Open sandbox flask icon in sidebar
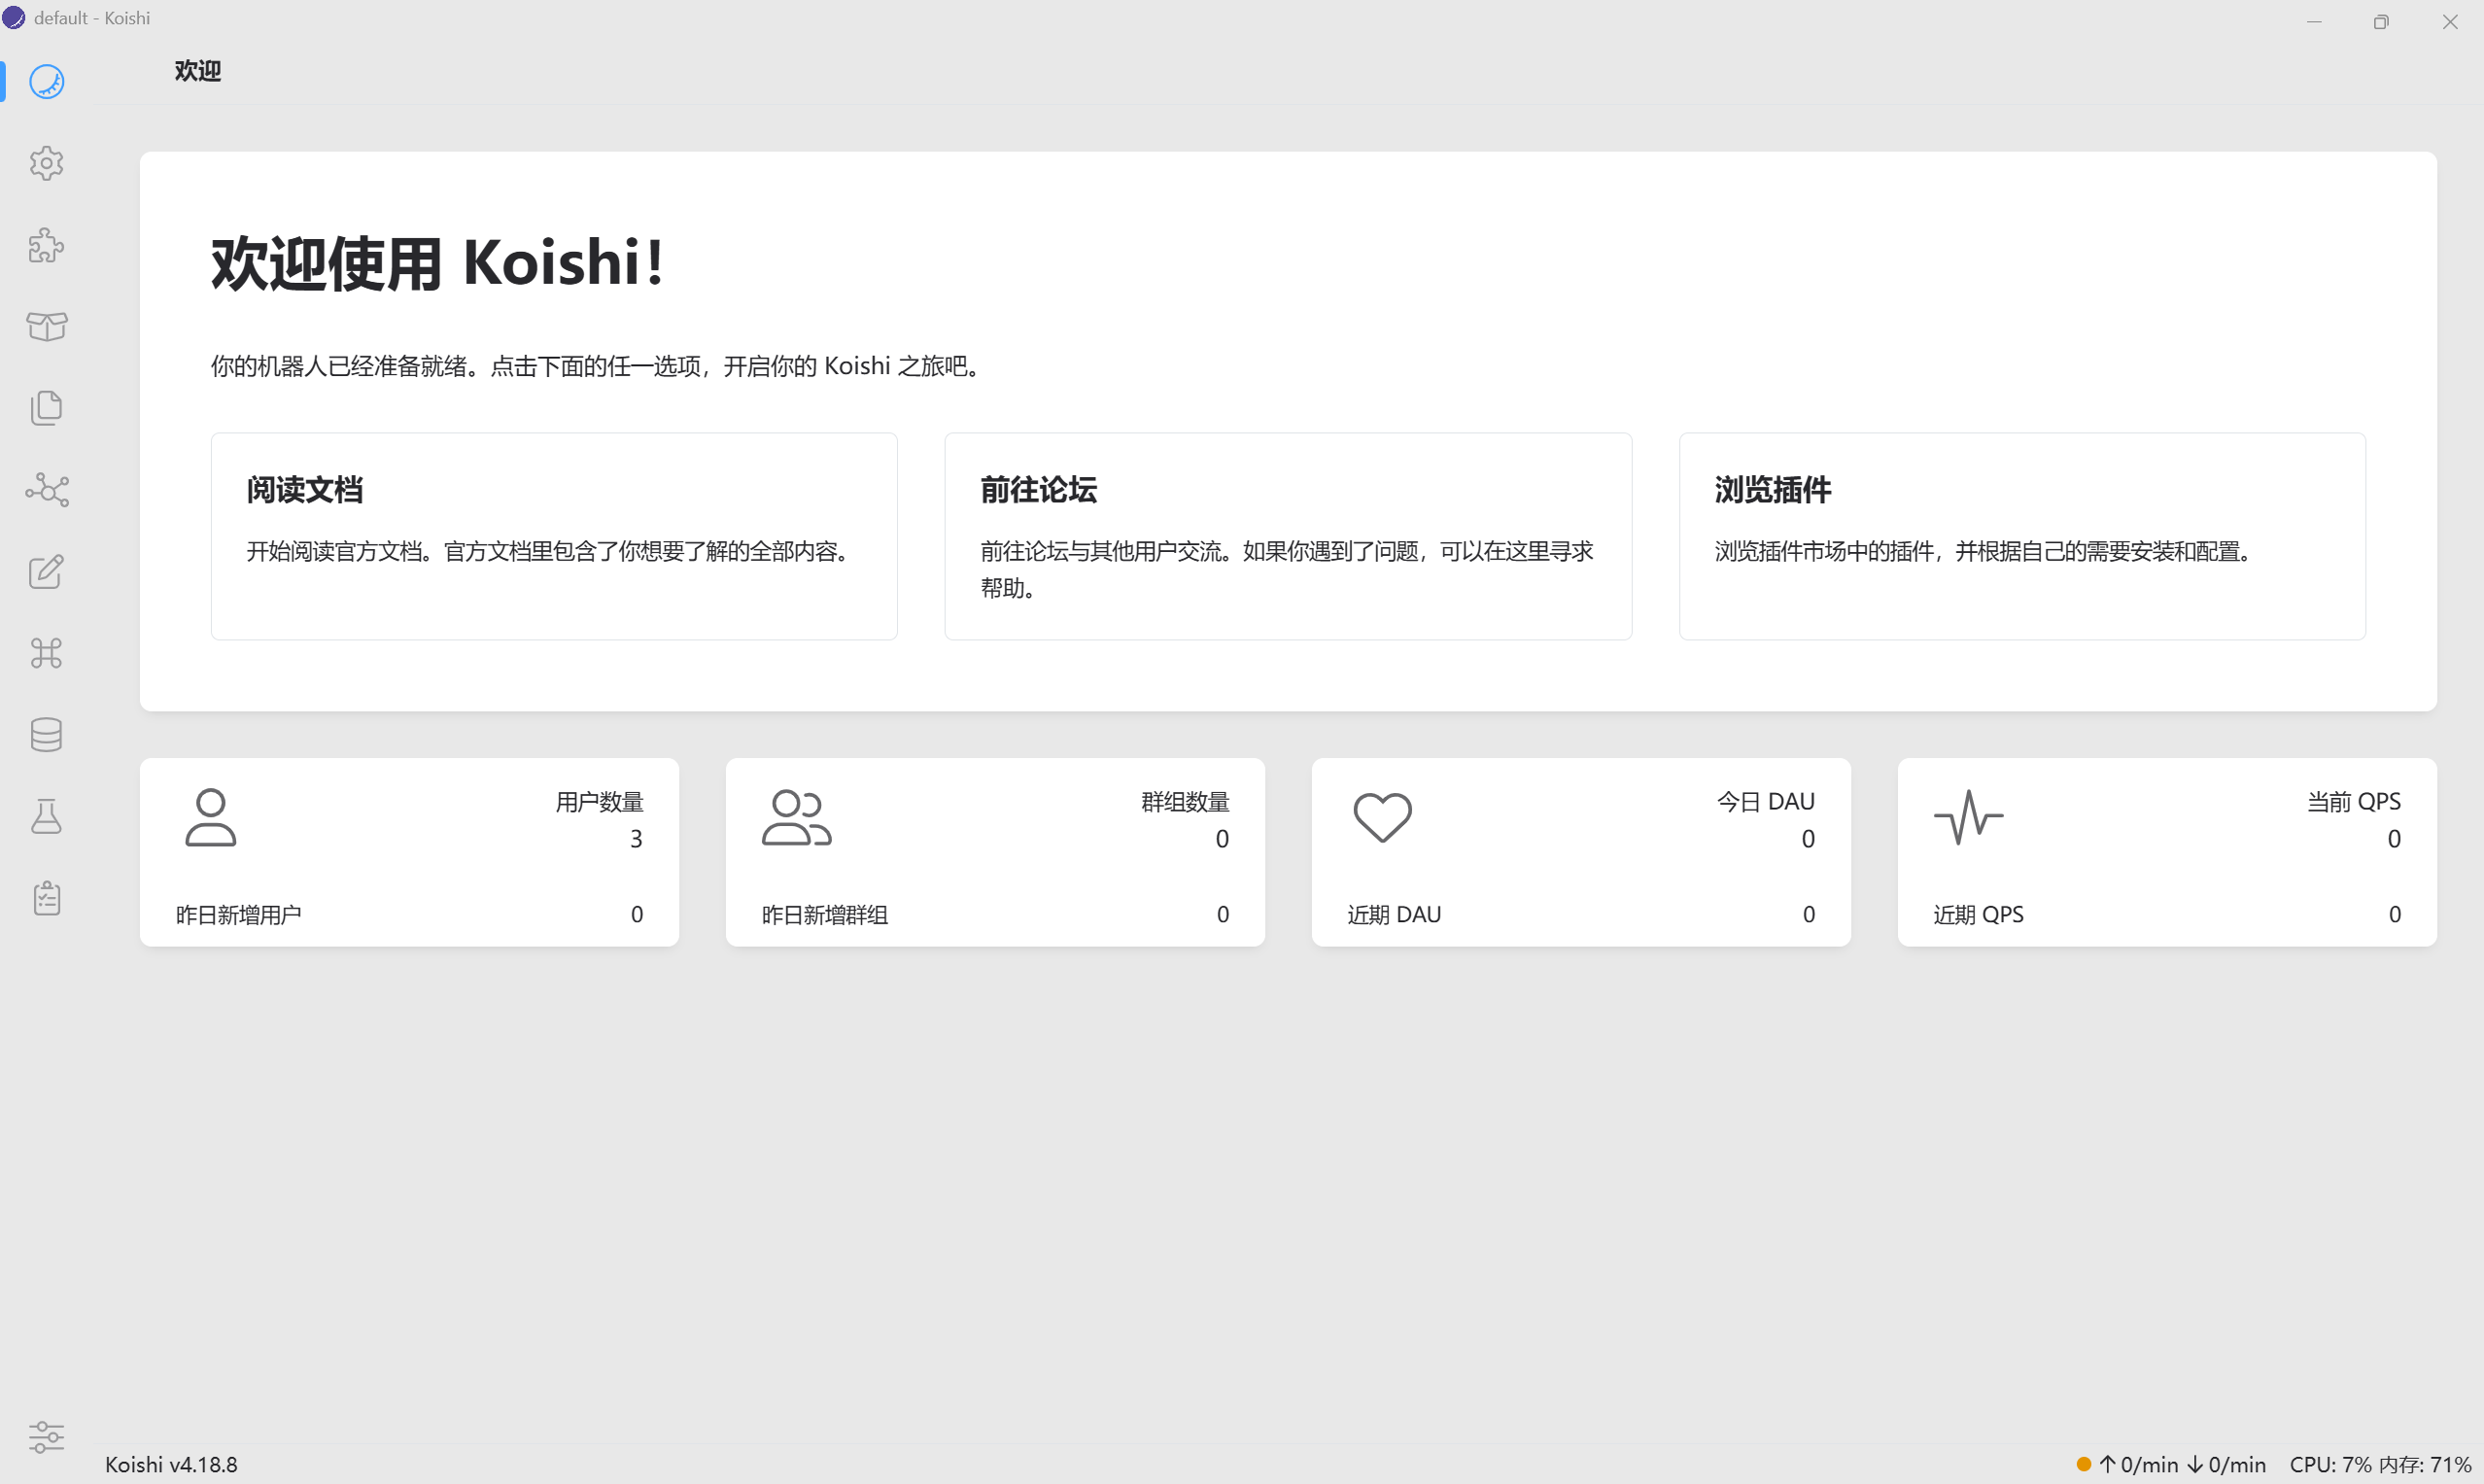The width and height of the screenshot is (2484, 1484). point(47,816)
